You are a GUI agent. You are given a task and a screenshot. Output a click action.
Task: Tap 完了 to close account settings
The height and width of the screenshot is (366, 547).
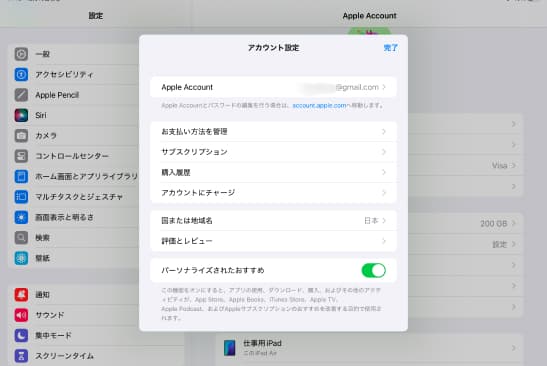(x=390, y=48)
